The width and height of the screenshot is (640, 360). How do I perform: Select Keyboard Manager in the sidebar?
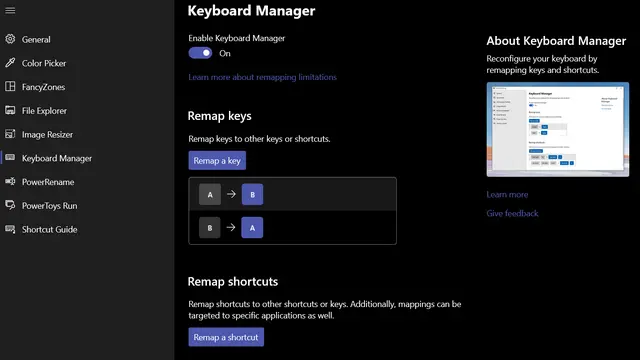[57, 158]
